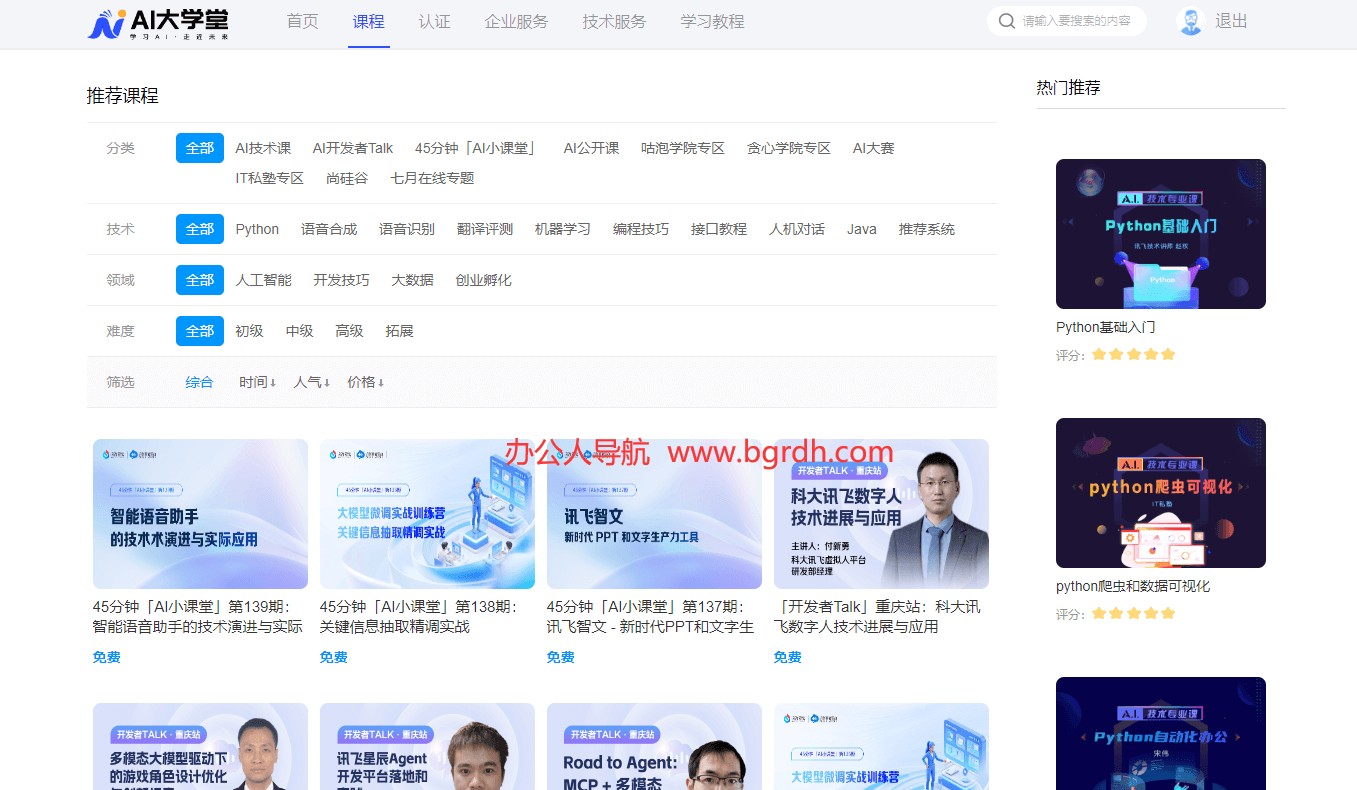Click the search magnifier icon
1357x790 pixels.
pos(1006,21)
